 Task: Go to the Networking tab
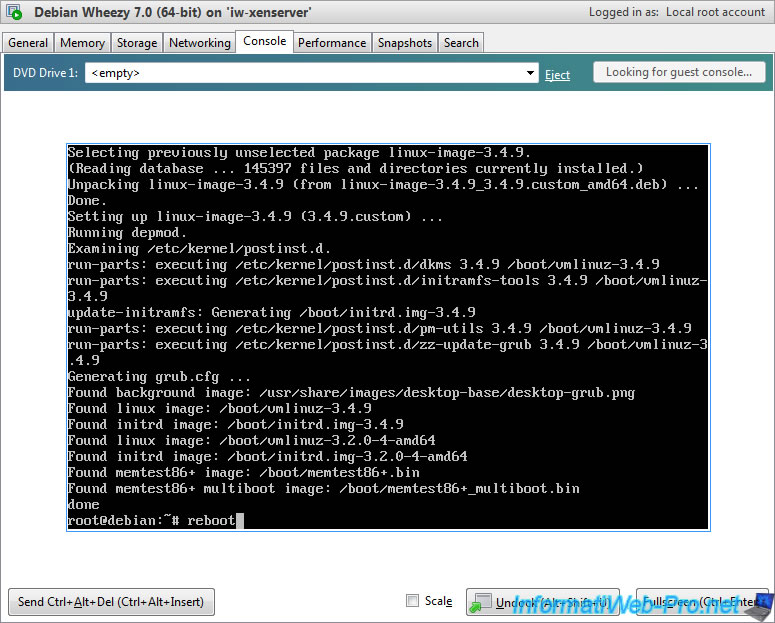tap(200, 43)
